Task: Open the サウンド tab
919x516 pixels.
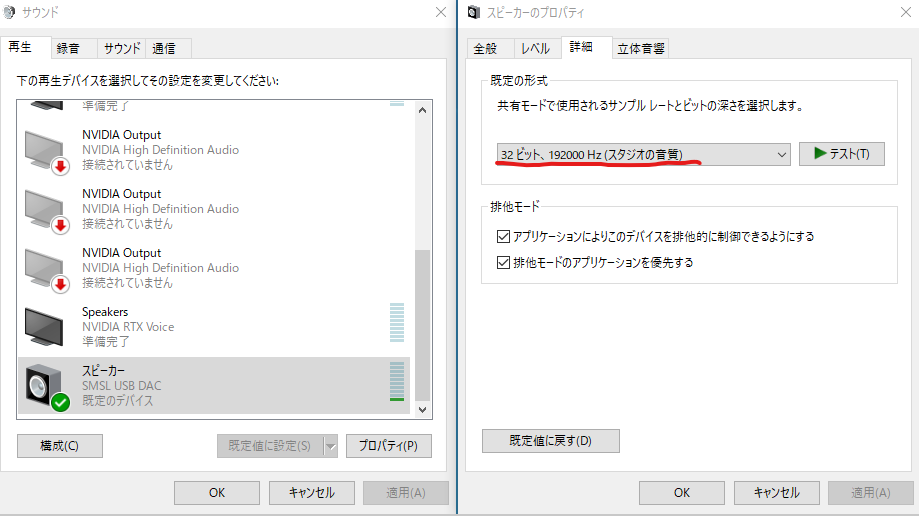Action: pyautogui.click(x=122, y=48)
